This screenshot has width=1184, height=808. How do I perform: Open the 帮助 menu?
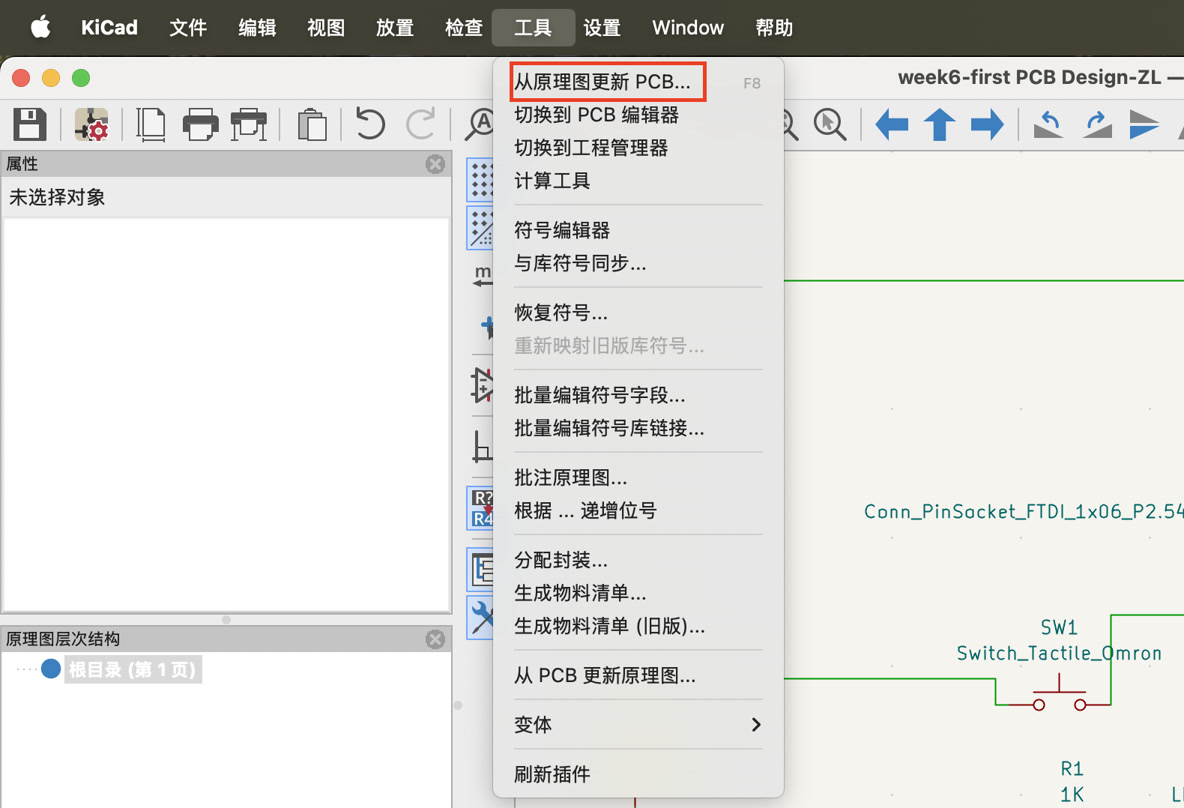(x=774, y=28)
